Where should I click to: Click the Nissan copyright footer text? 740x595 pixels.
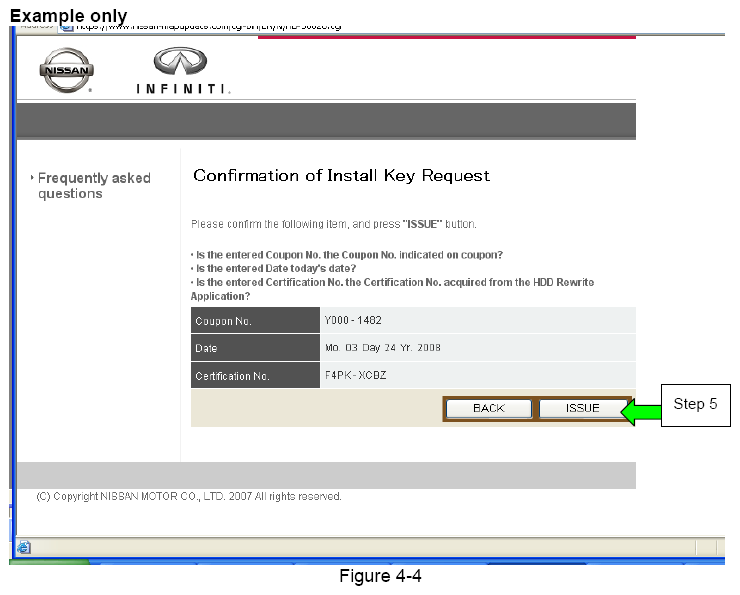[x=189, y=496]
